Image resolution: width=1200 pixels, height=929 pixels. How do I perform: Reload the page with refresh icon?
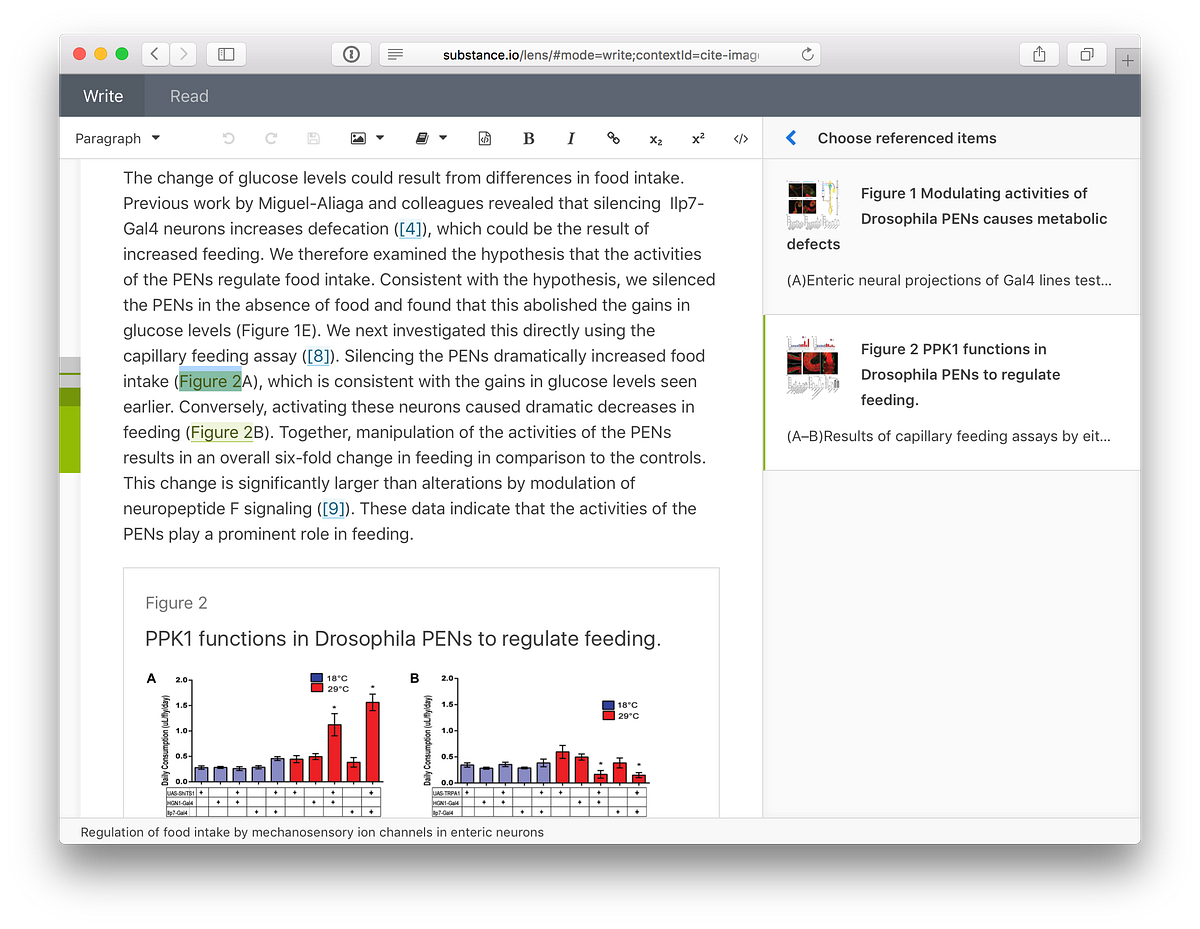click(x=807, y=54)
